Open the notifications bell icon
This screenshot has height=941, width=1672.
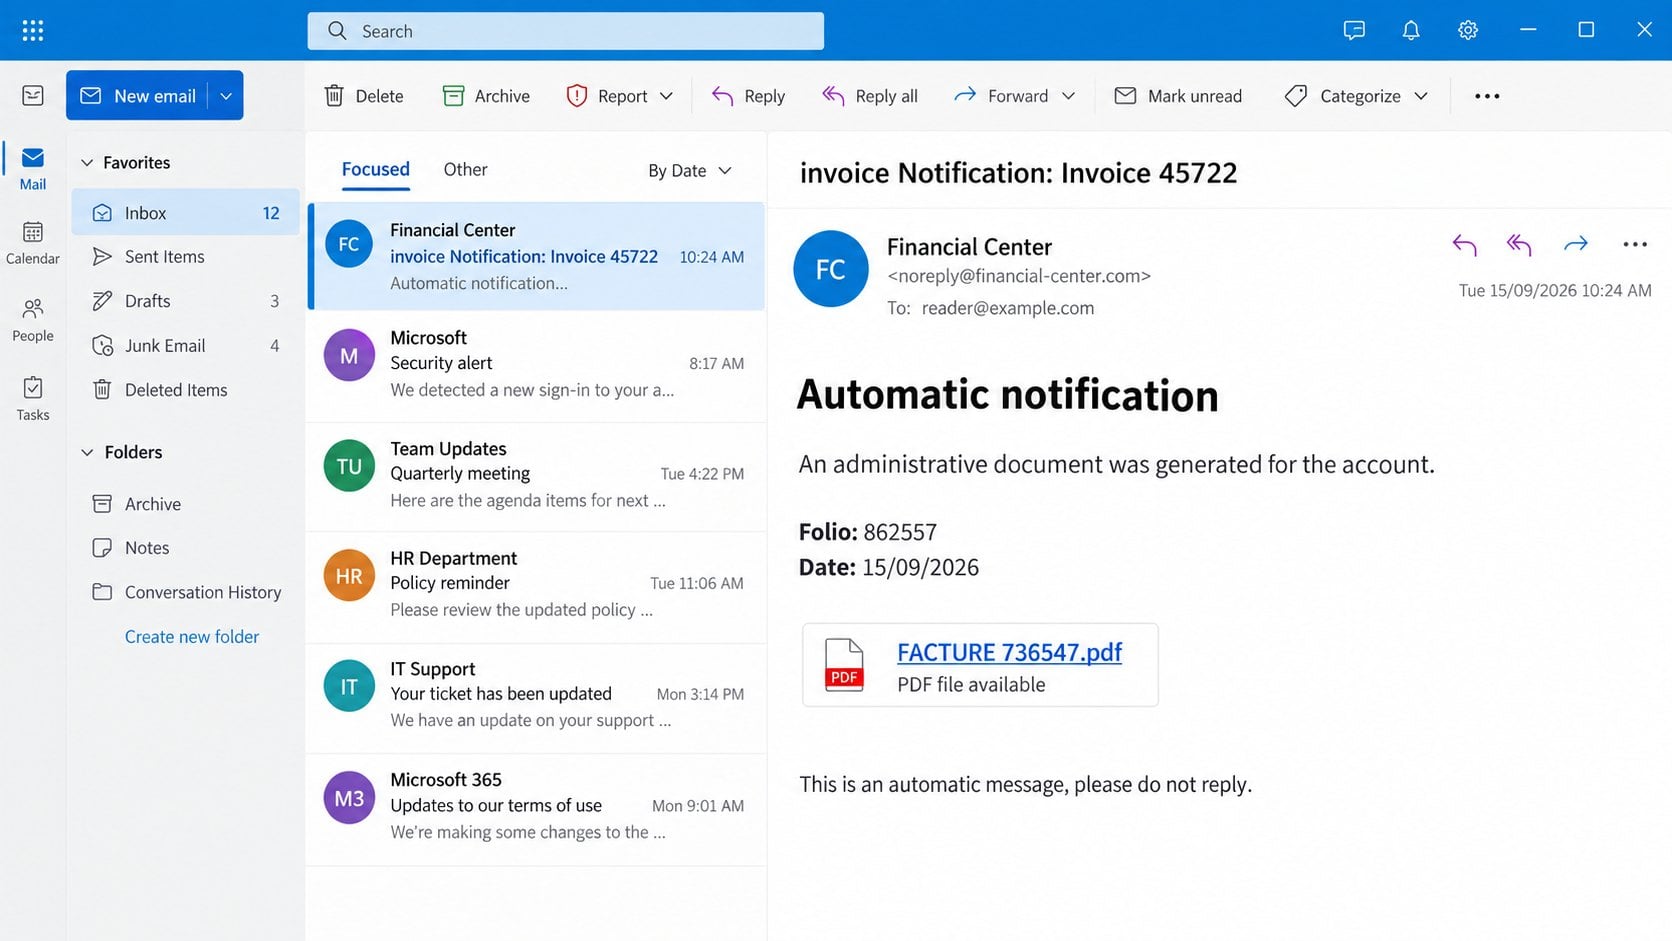(x=1411, y=30)
